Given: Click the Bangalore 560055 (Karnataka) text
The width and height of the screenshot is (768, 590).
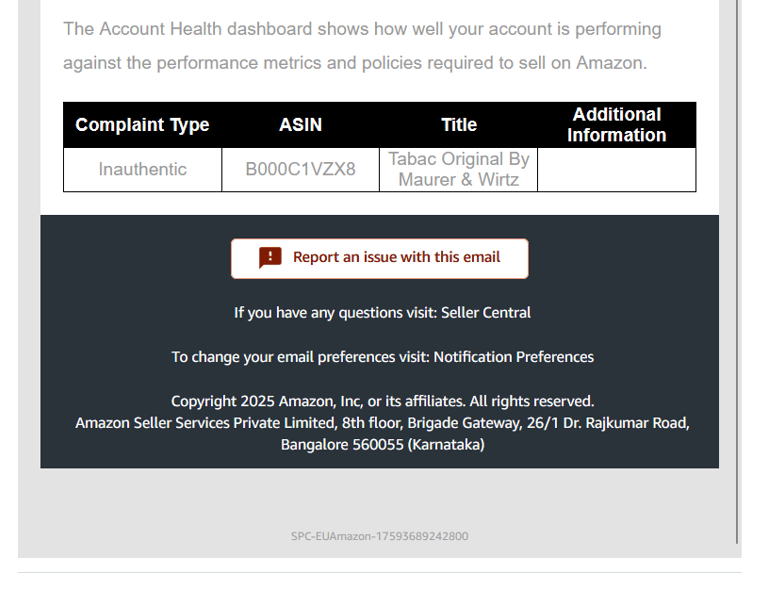Looking at the screenshot, I should 383,445.
